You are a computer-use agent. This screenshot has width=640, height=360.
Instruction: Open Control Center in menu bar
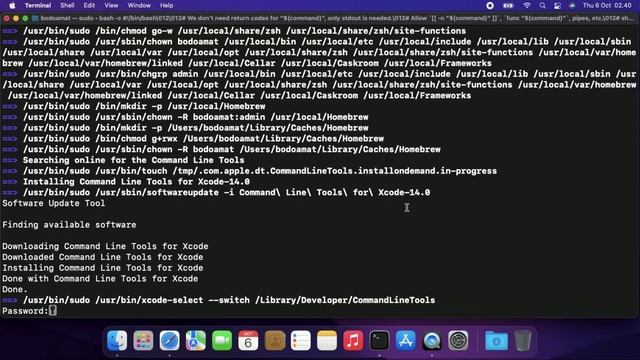coord(557,5)
